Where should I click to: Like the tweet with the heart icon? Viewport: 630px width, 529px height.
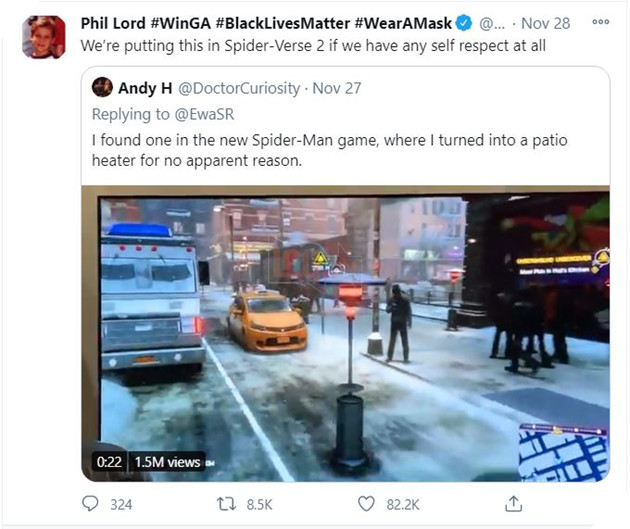pos(366,504)
